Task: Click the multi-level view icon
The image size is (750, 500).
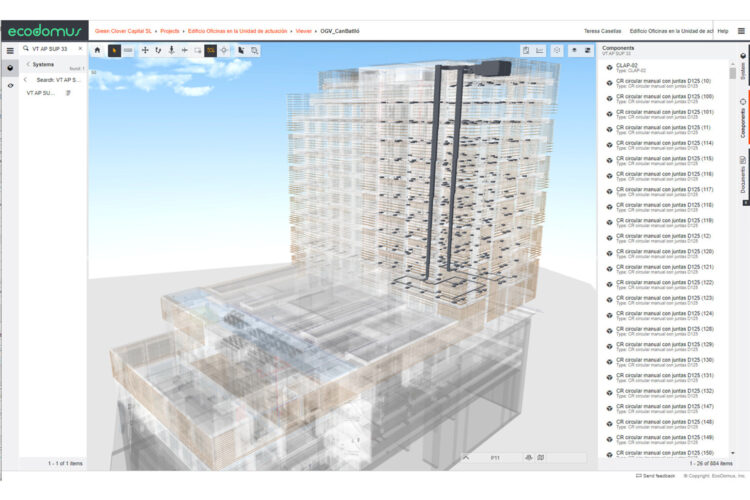Action: click(x=588, y=50)
